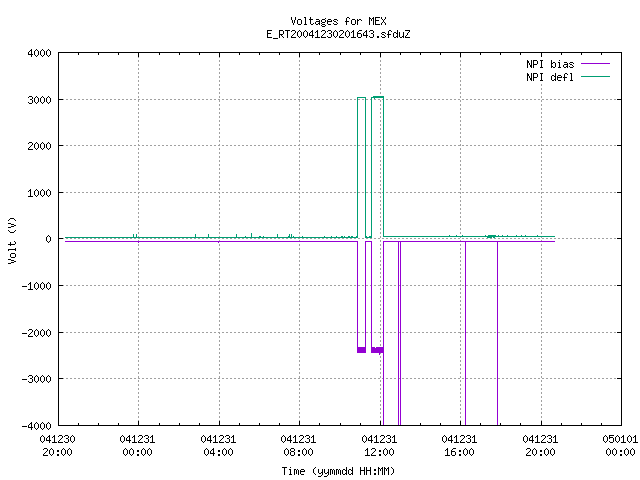Click the x-axis tick "041231 20:00"
This screenshot has width=640, height=480.
(540, 446)
